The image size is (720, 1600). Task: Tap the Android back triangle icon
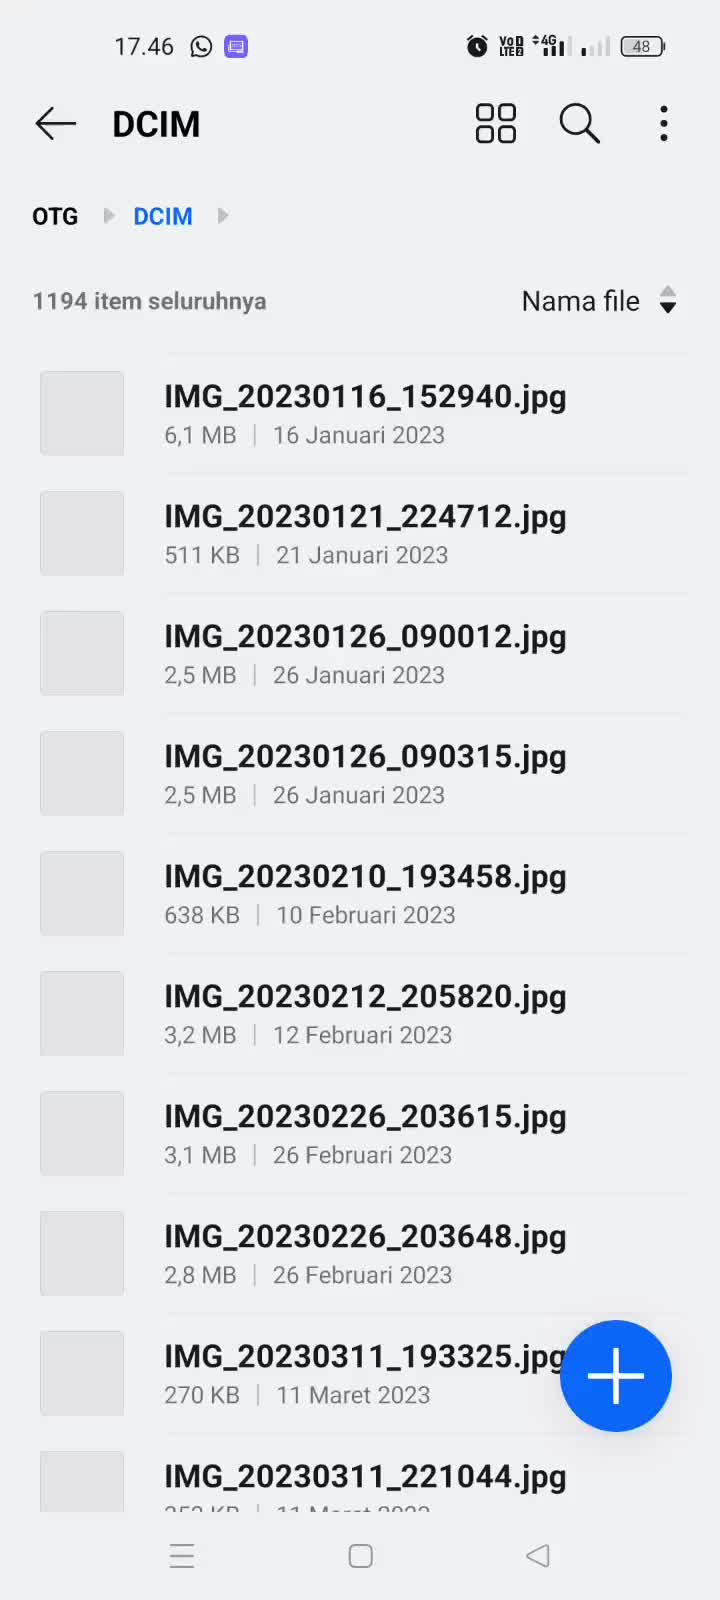point(538,1556)
